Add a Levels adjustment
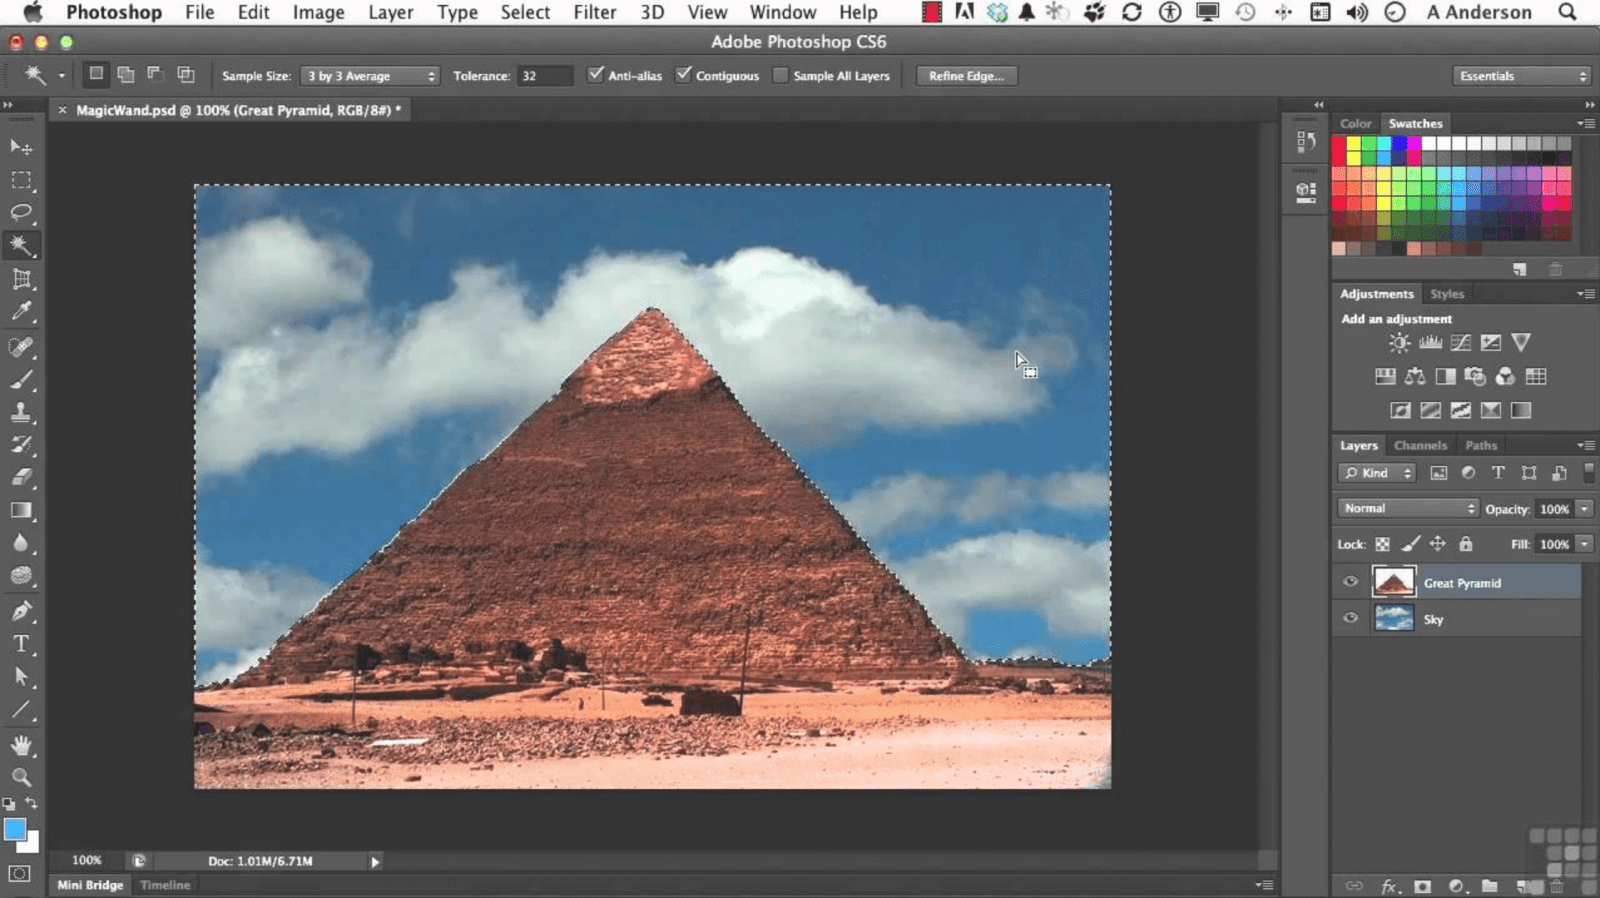1600x898 pixels. pos(1430,343)
